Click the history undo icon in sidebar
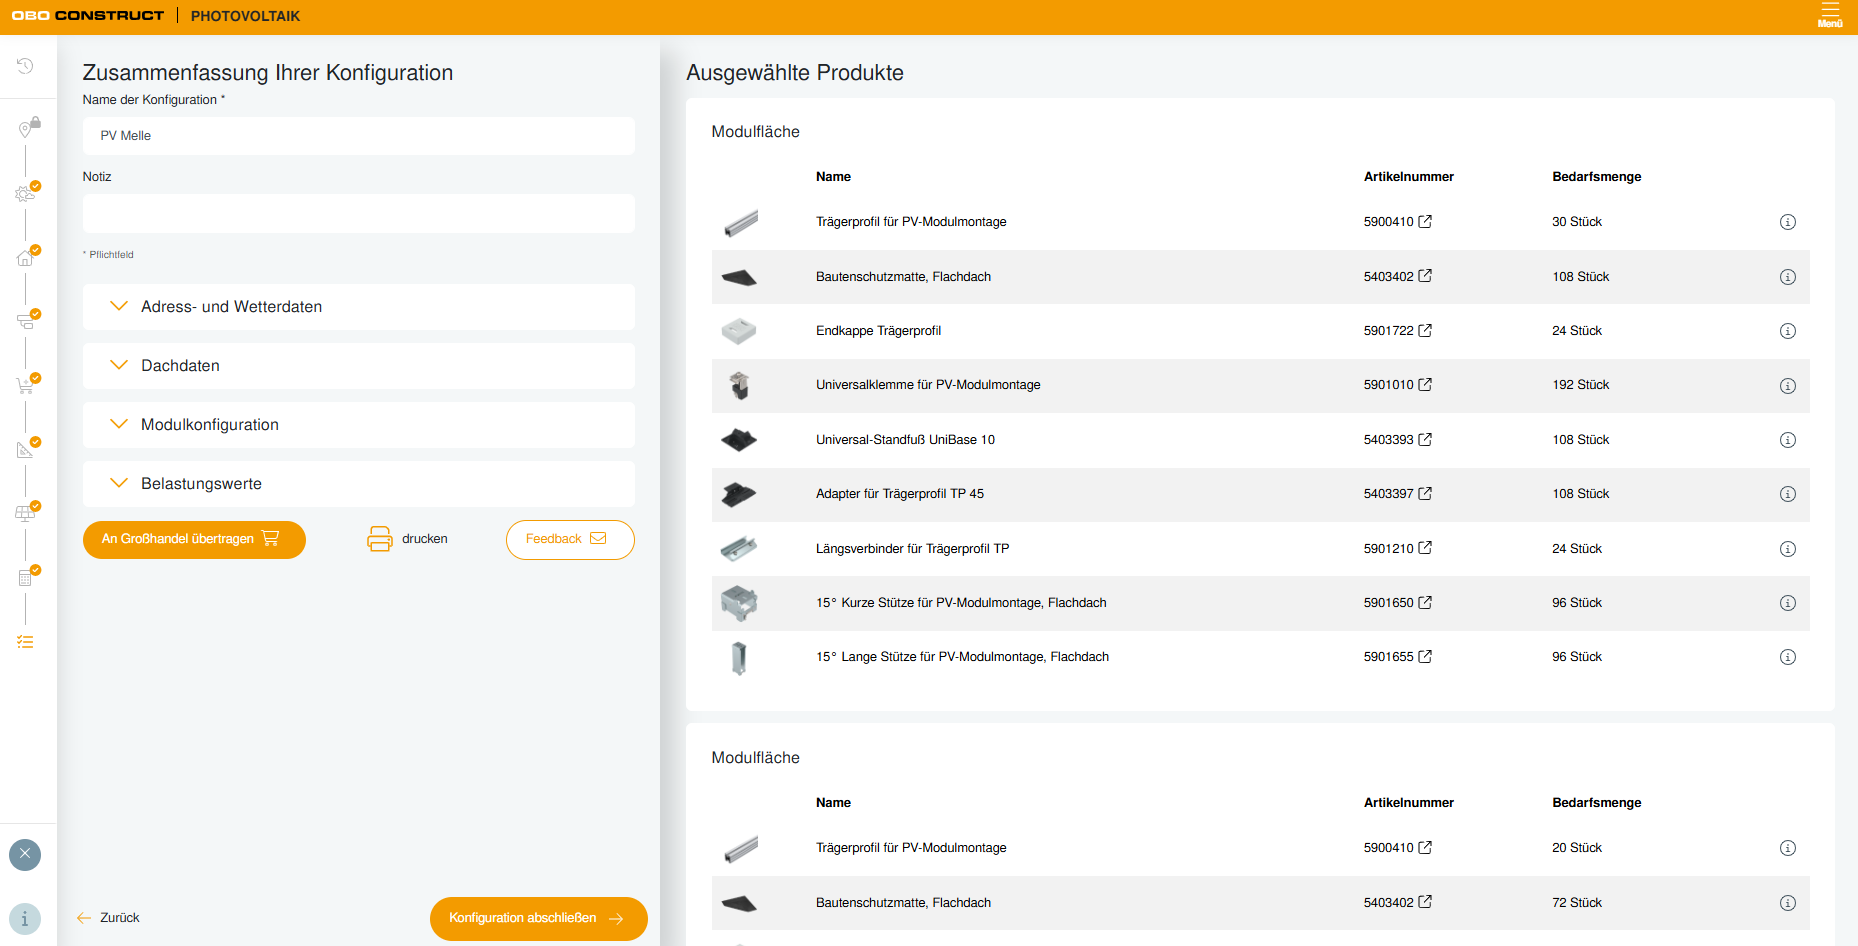The image size is (1858, 946). click(25, 66)
